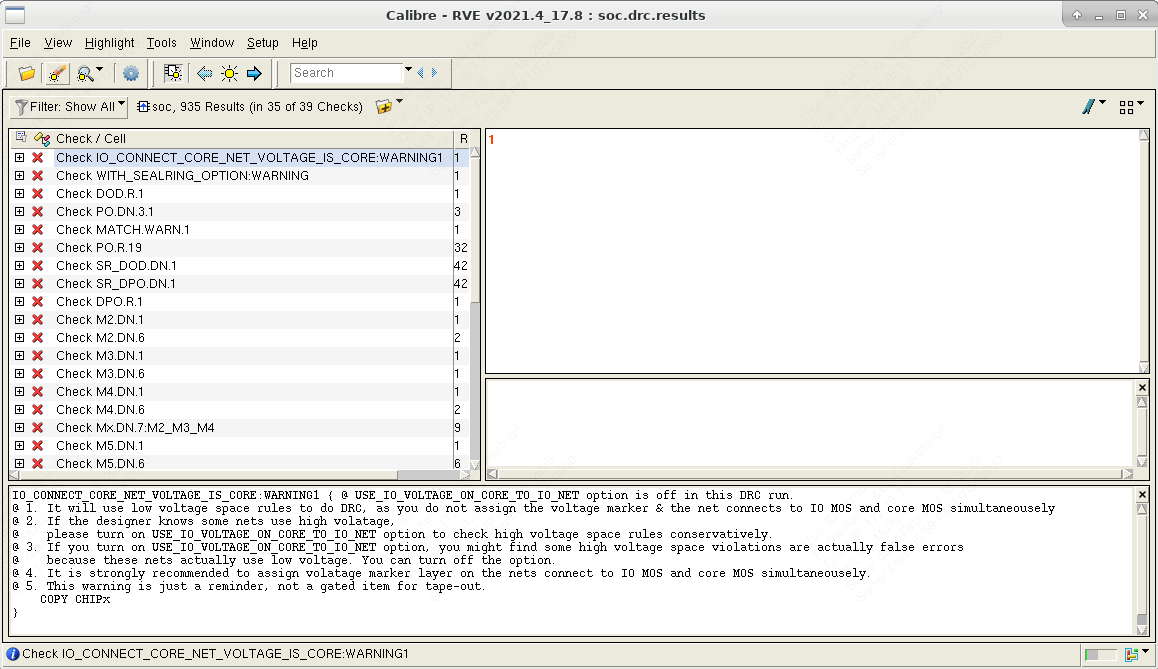Click the open folder icon in toolbar

pyautogui.click(x=27, y=73)
